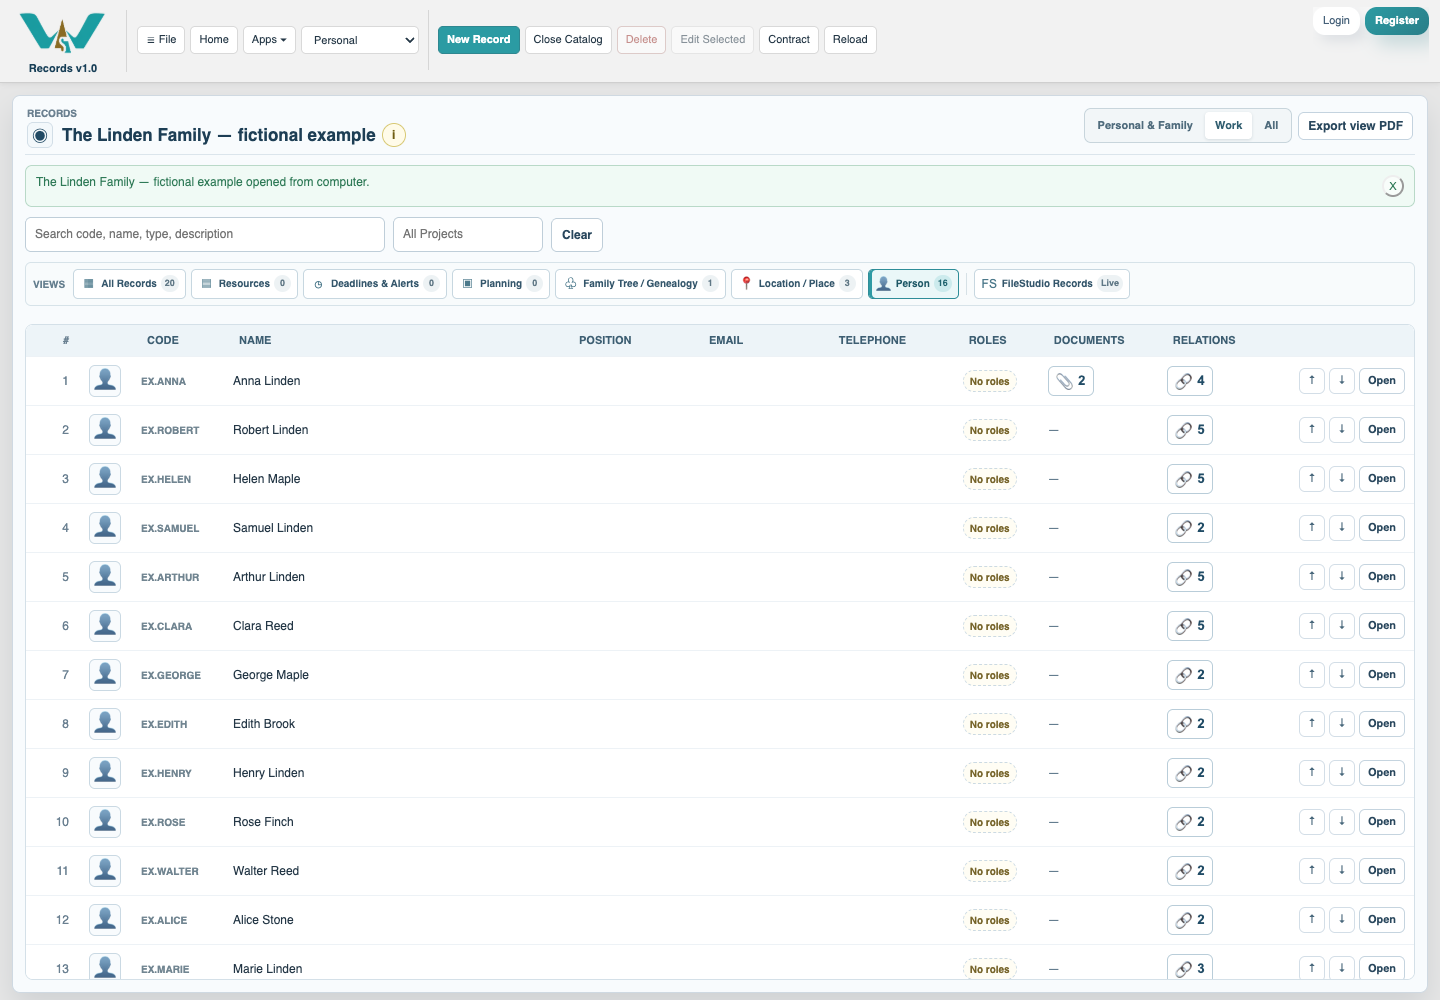1440x1000 pixels.
Task: Move George Maple row down
Action: [1342, 675]
